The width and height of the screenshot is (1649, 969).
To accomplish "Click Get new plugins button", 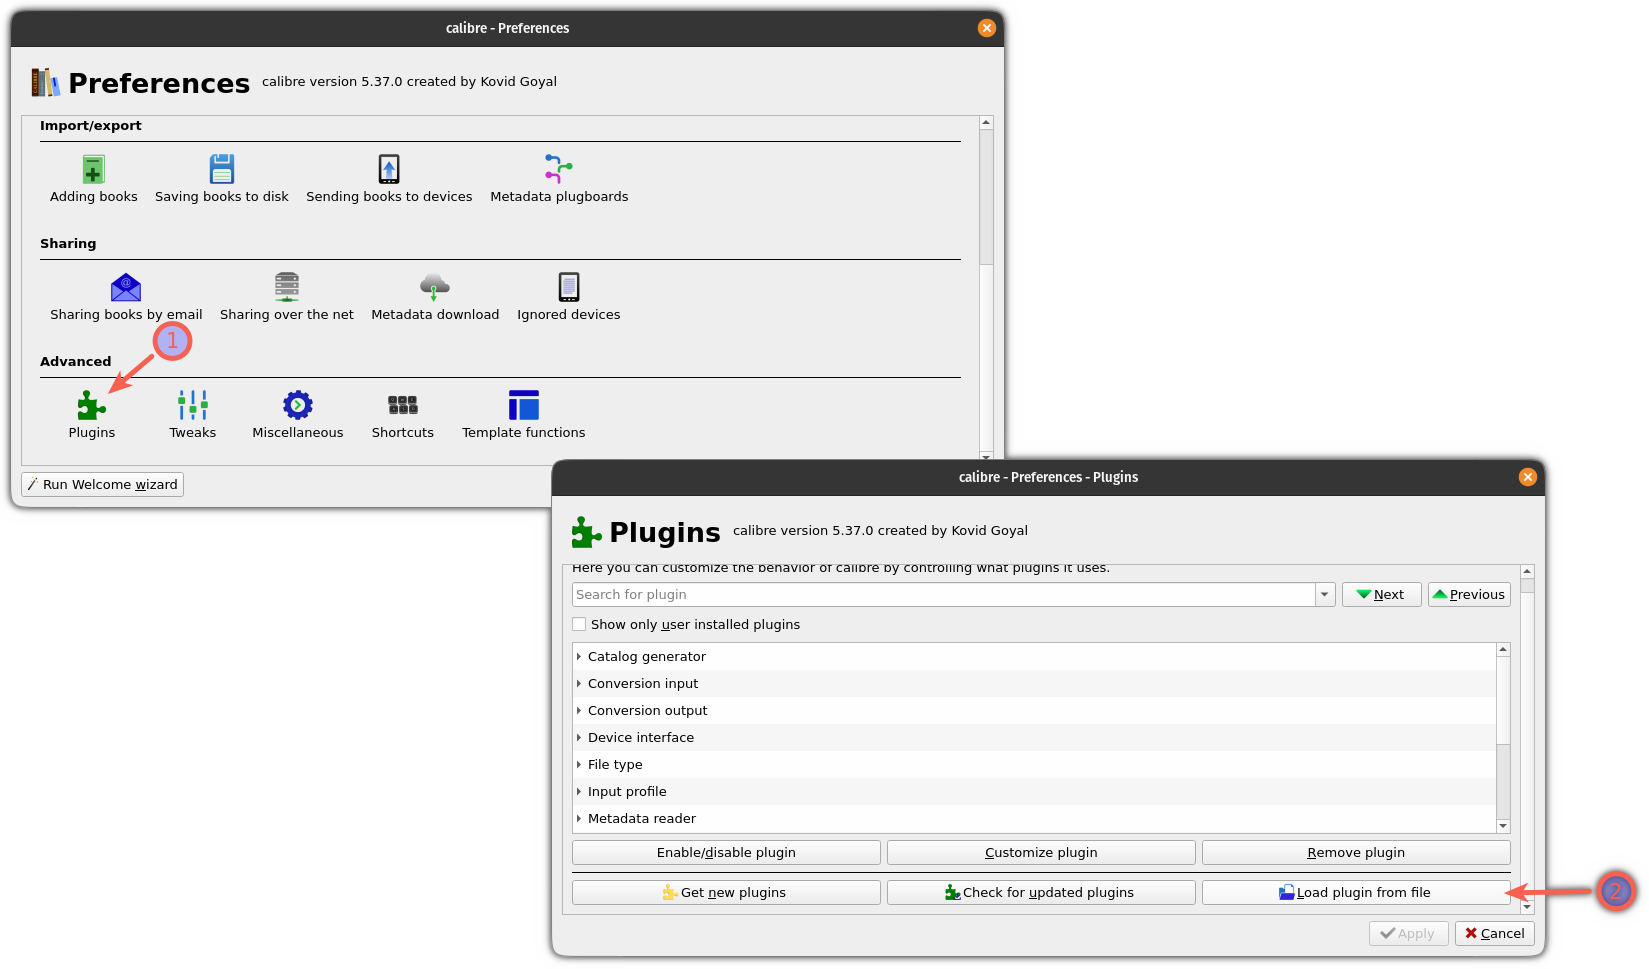I will click(x=726, y=892).
